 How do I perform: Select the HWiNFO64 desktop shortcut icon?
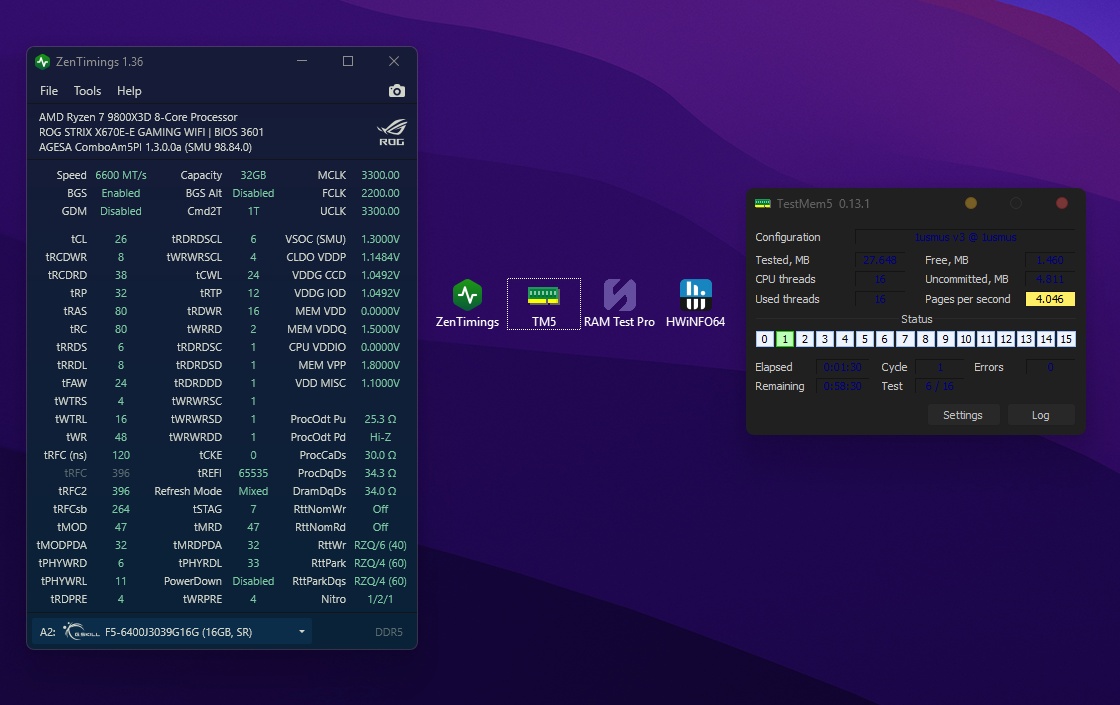(695, 304)
